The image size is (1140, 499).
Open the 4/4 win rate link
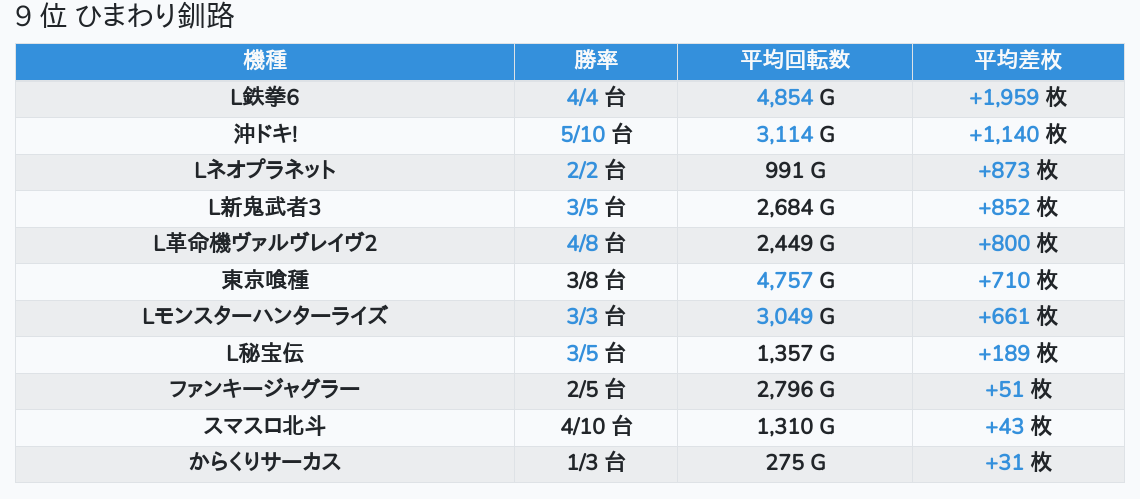pos(581,98)
